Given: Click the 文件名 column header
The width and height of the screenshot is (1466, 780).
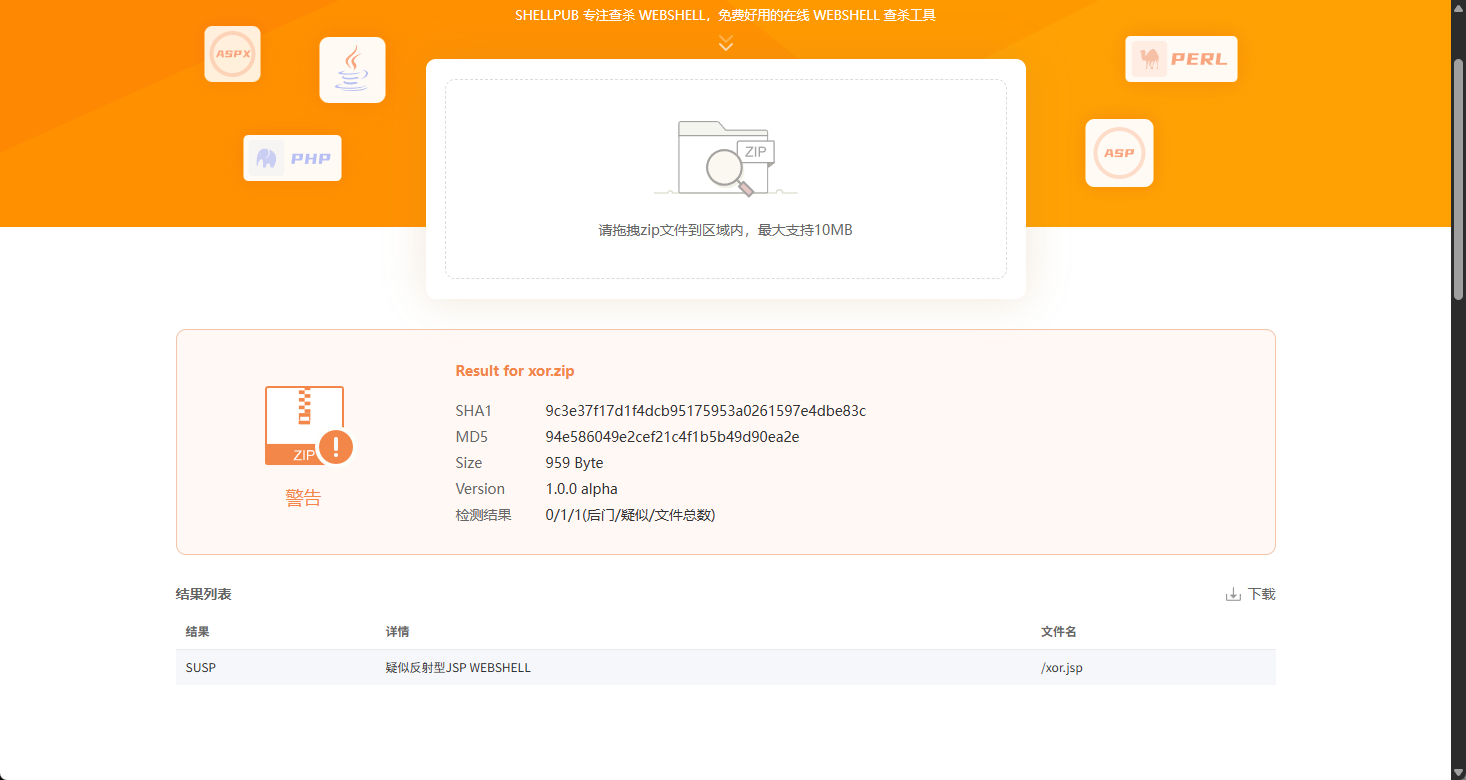Looking at the screenshot, I should pos(1059,632).
